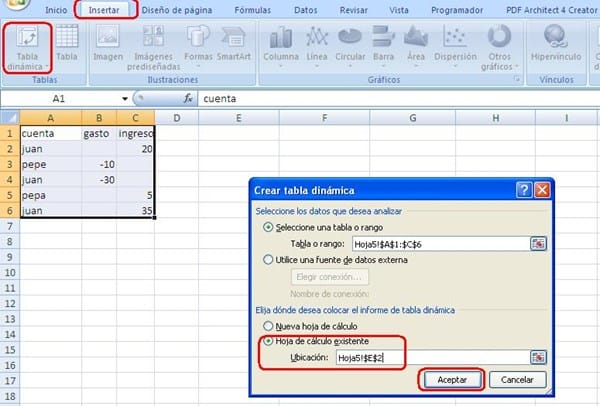600x406 pixels.
Task: Insert an Área chart
Action: pos(416,46)
